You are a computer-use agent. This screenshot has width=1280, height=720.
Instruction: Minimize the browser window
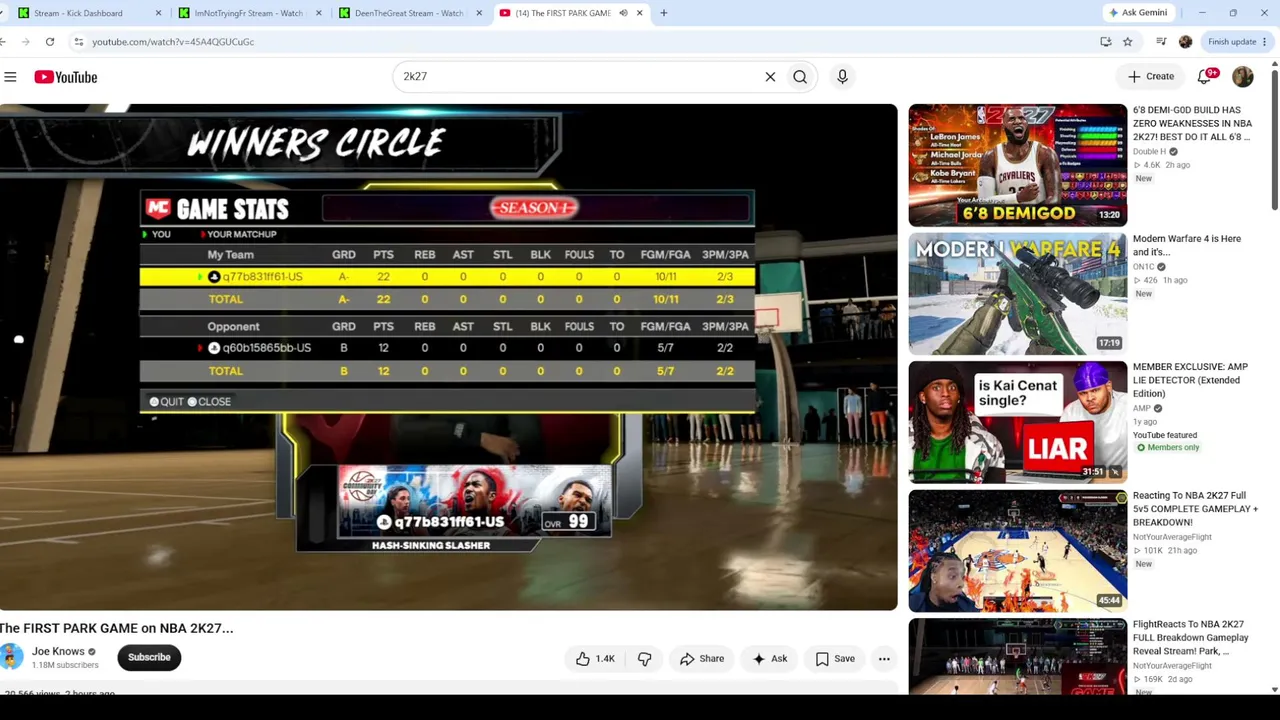(x=1202, y=13)
